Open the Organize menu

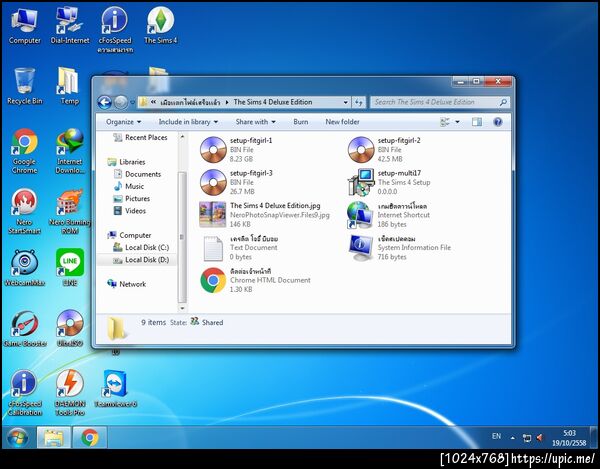pos(124,122)
